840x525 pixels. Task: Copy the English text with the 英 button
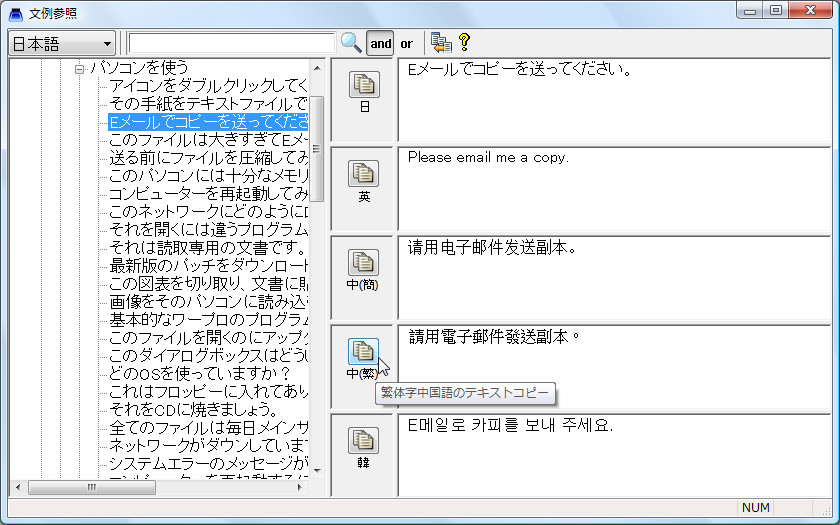tap(364, 174)
